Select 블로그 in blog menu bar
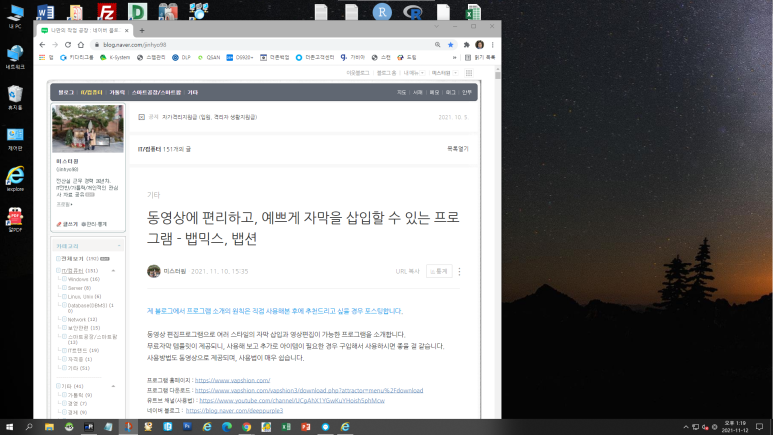The image size is (773, 435). coord(66,93)
